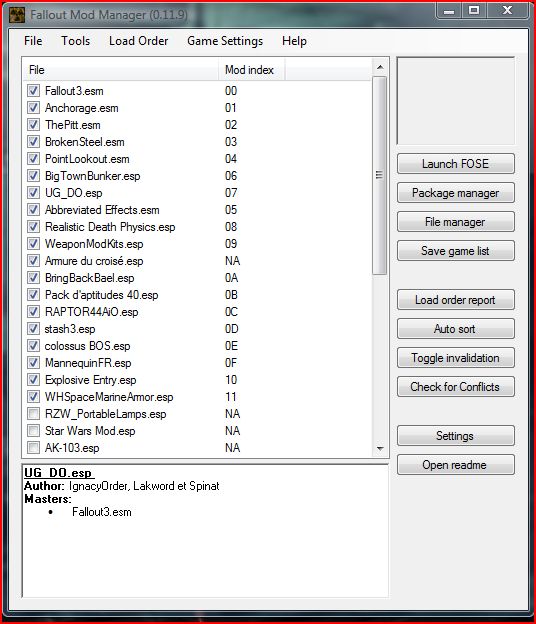Check the Star Wars Mod.esp checkbox

[x=33, y=431]
